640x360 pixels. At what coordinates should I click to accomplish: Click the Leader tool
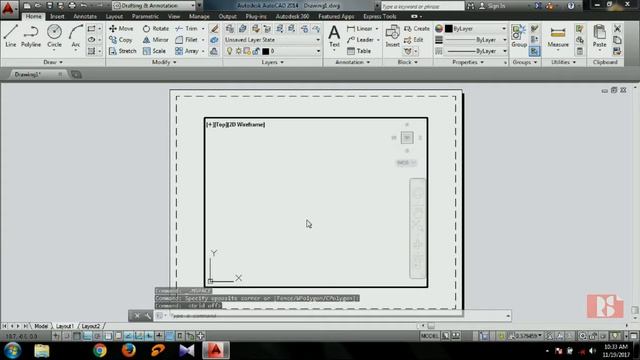[360, 40]
